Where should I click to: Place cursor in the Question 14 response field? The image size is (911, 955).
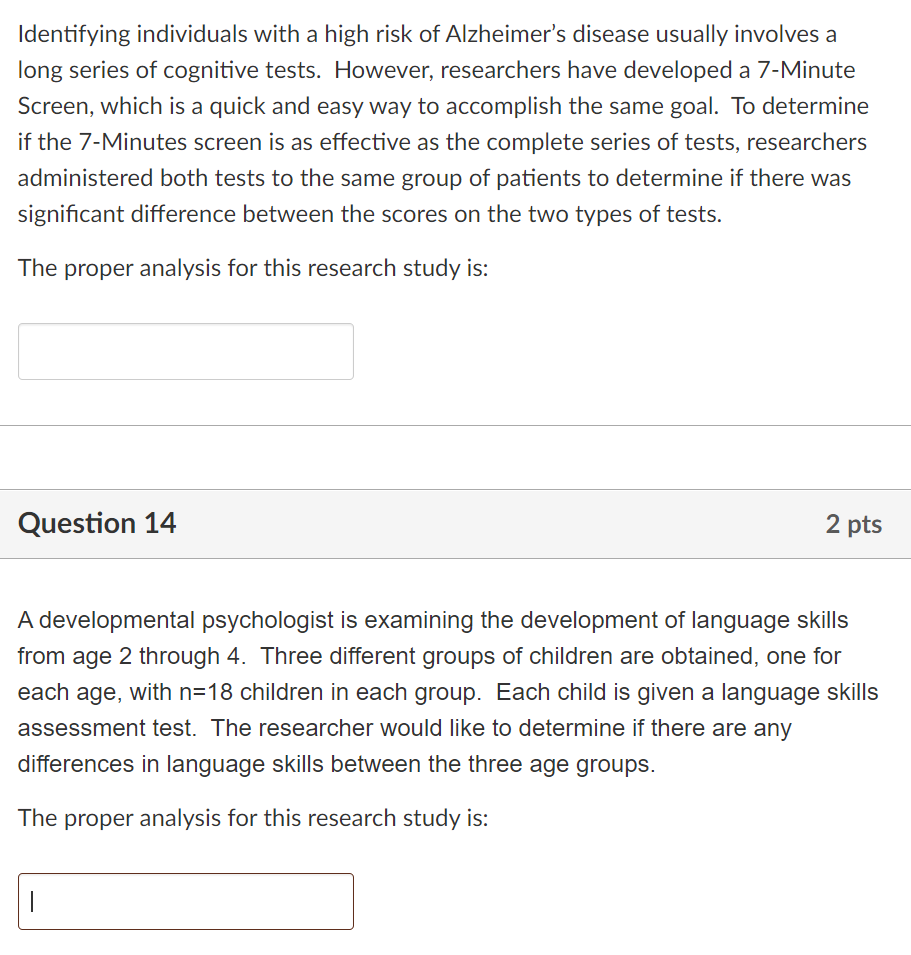185,901
